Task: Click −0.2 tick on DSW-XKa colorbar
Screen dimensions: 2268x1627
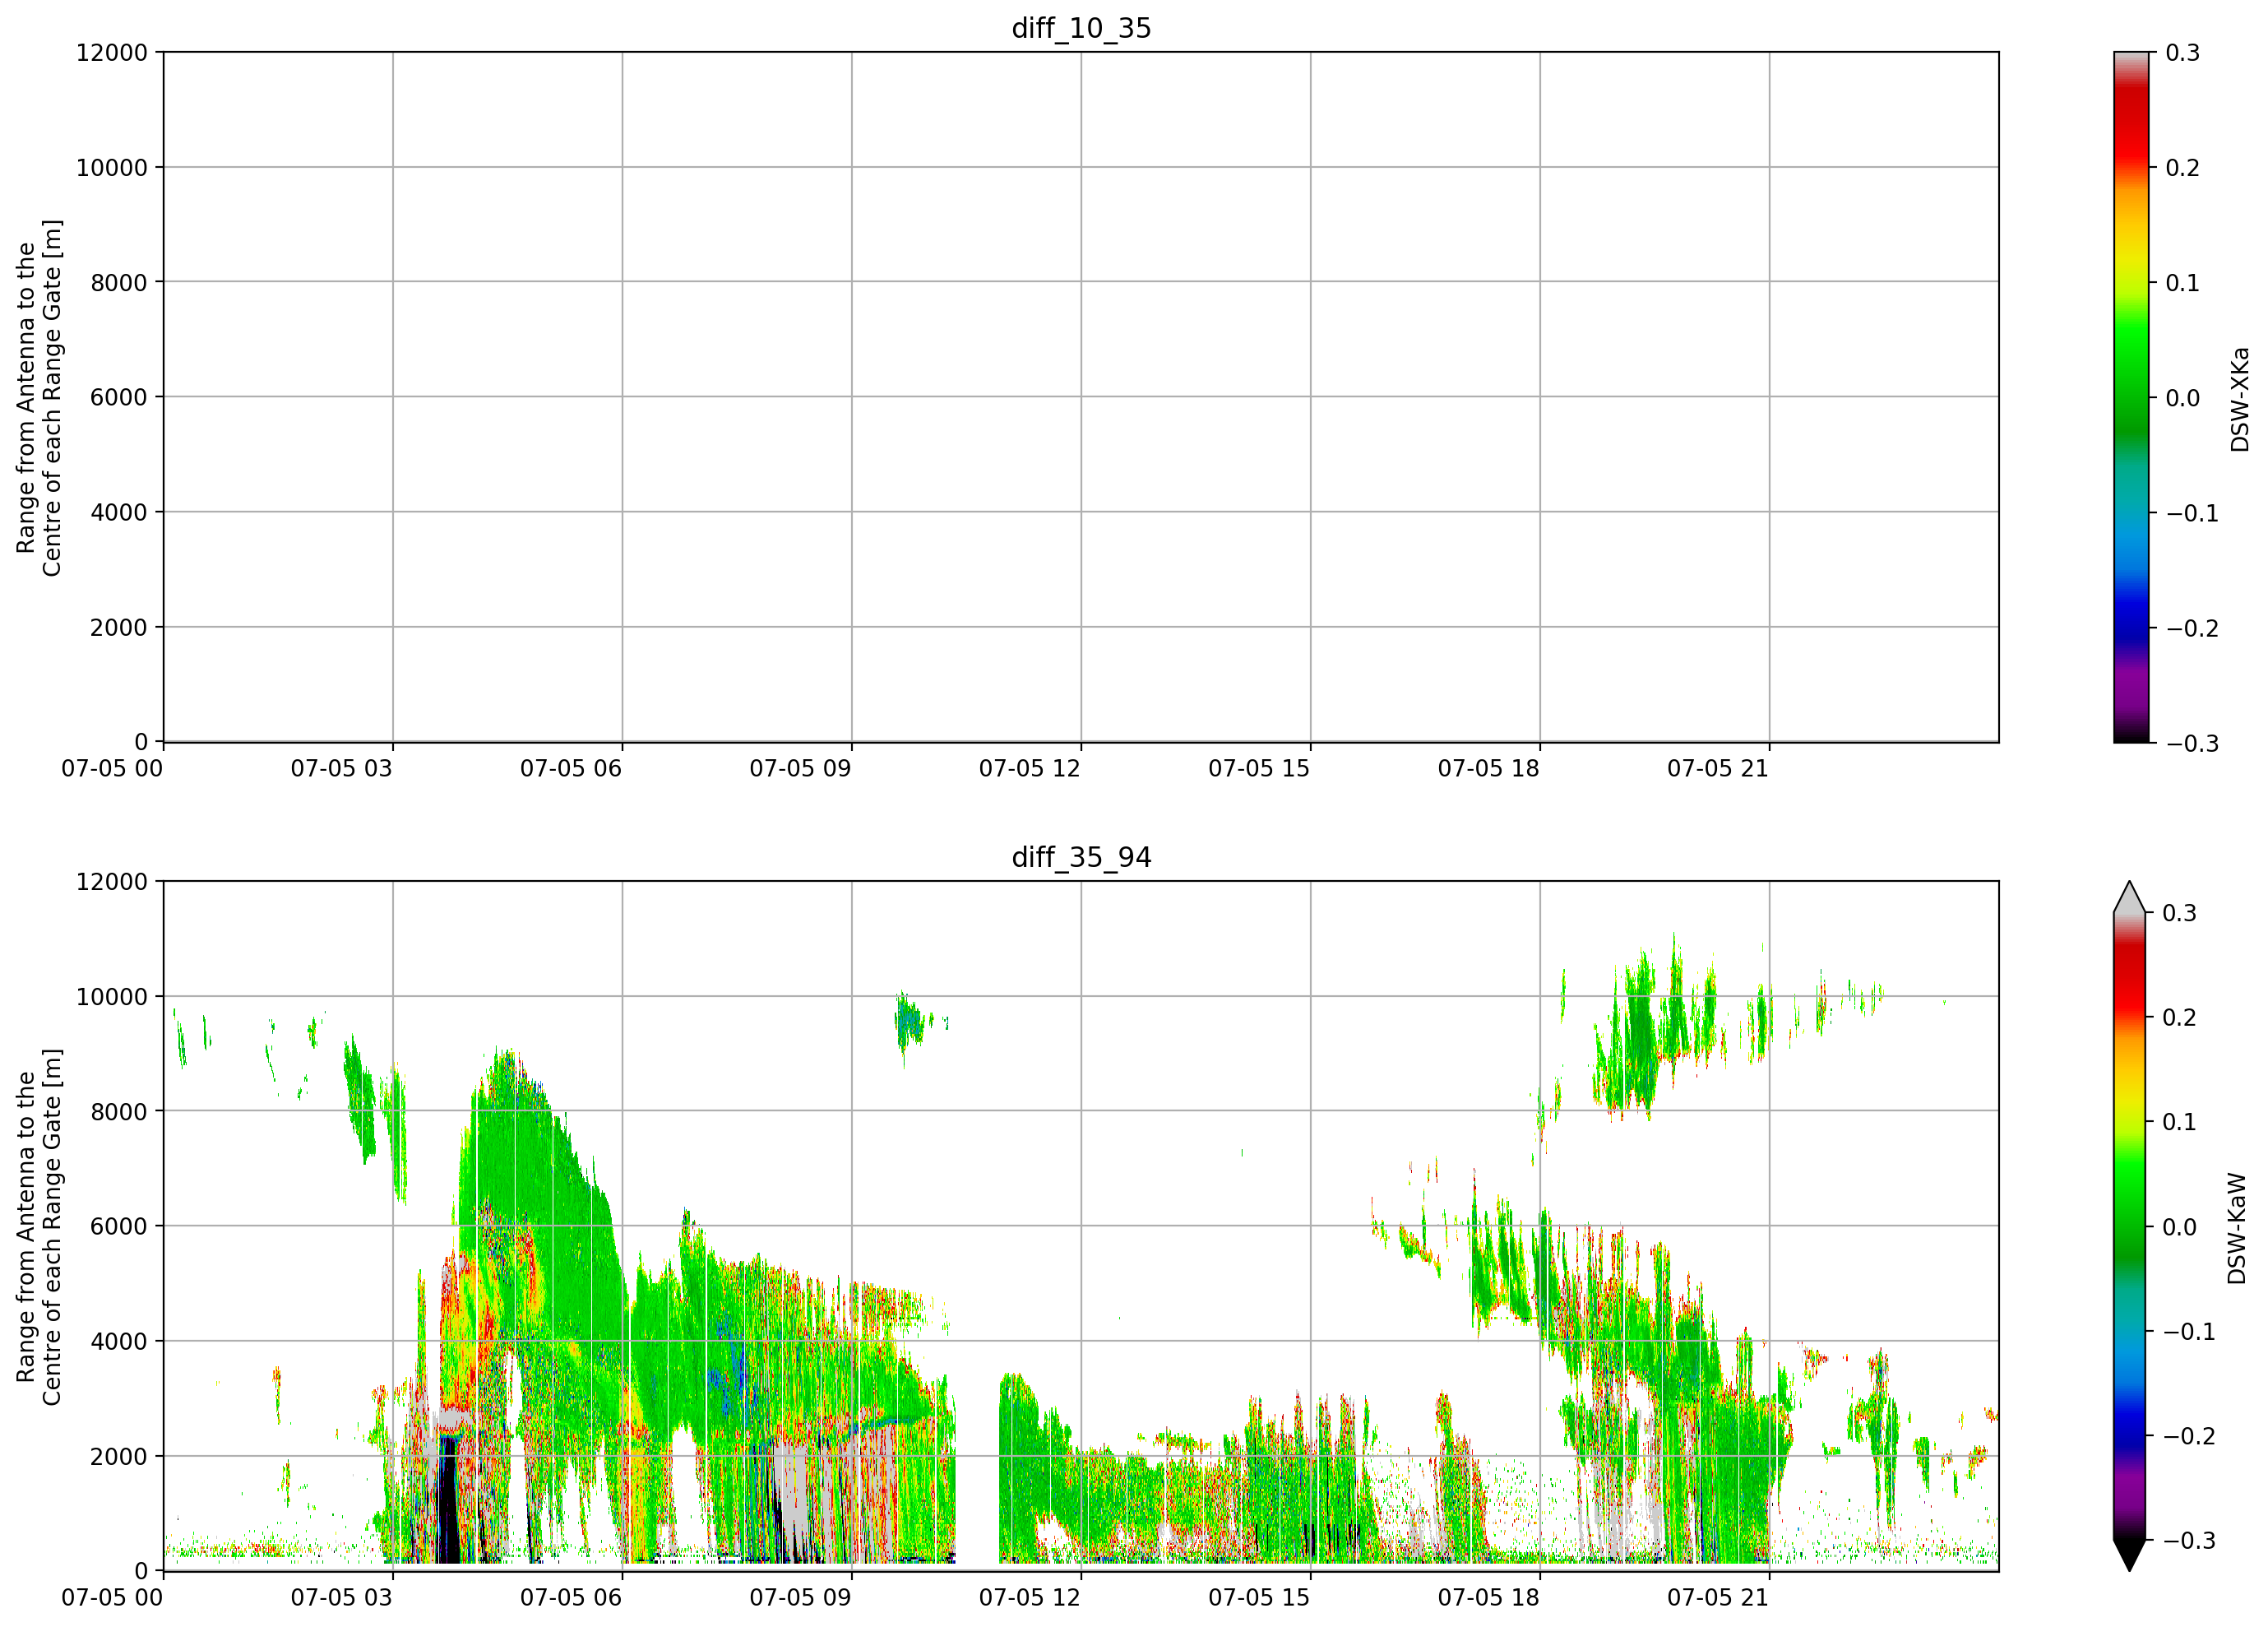Action: pyautogui.click(x=2192, y=628)
